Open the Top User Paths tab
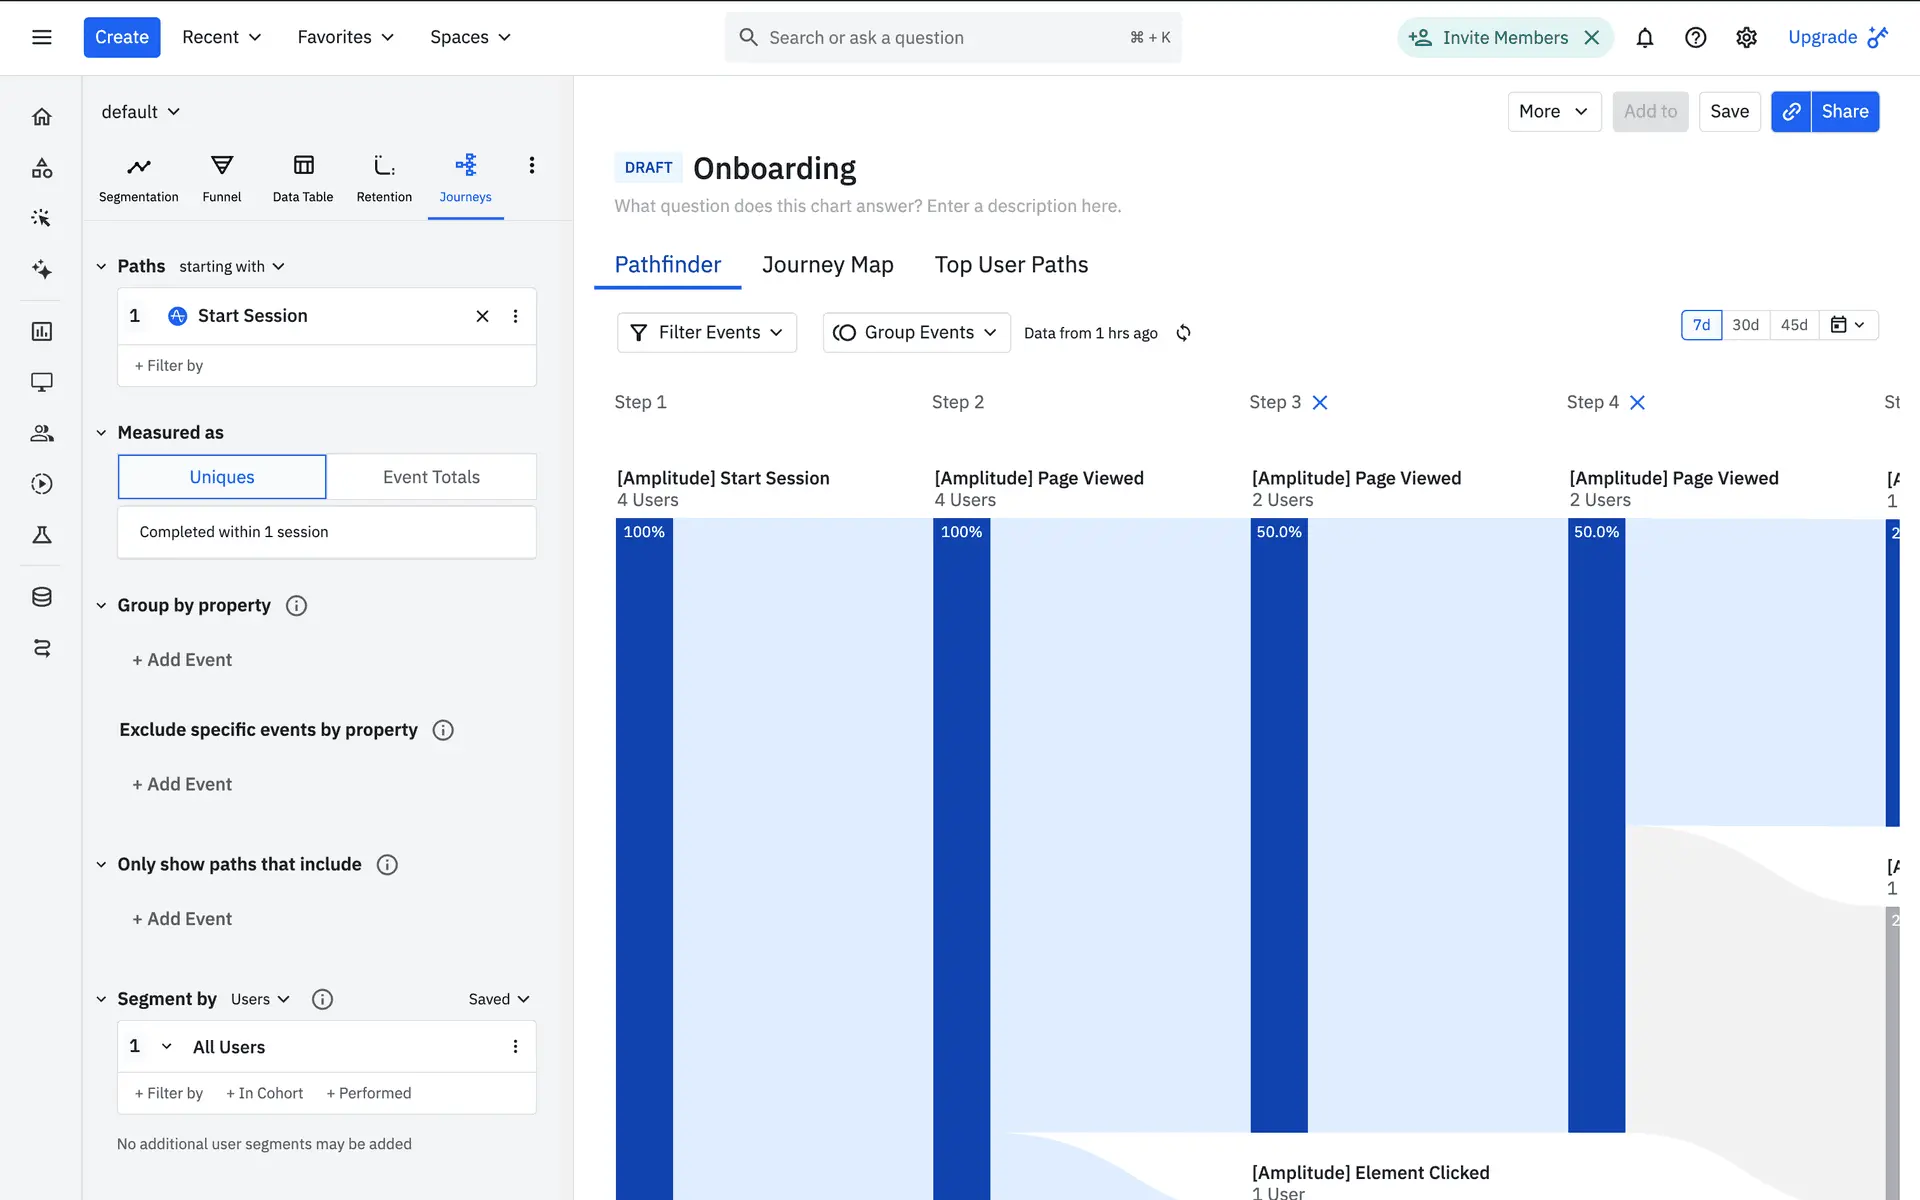The width and height of the screenshot is (1920, 1200). pyautogui.click(x=1011, y=265)
